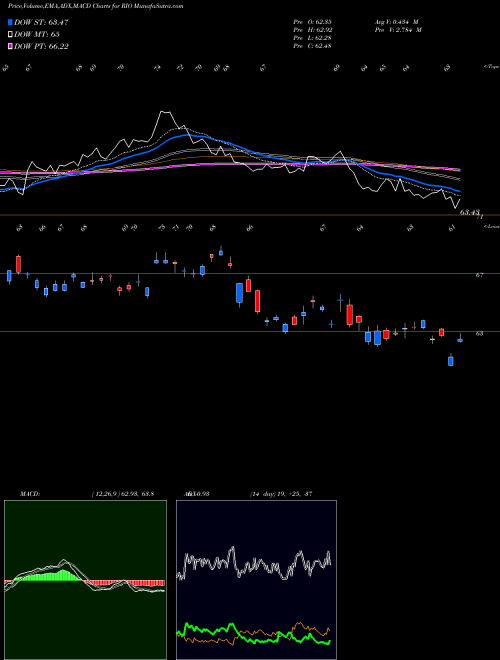The image size is (500, 660).
Task: Click the blue DOW ST legend swatch
Action: tap(11, 22)
